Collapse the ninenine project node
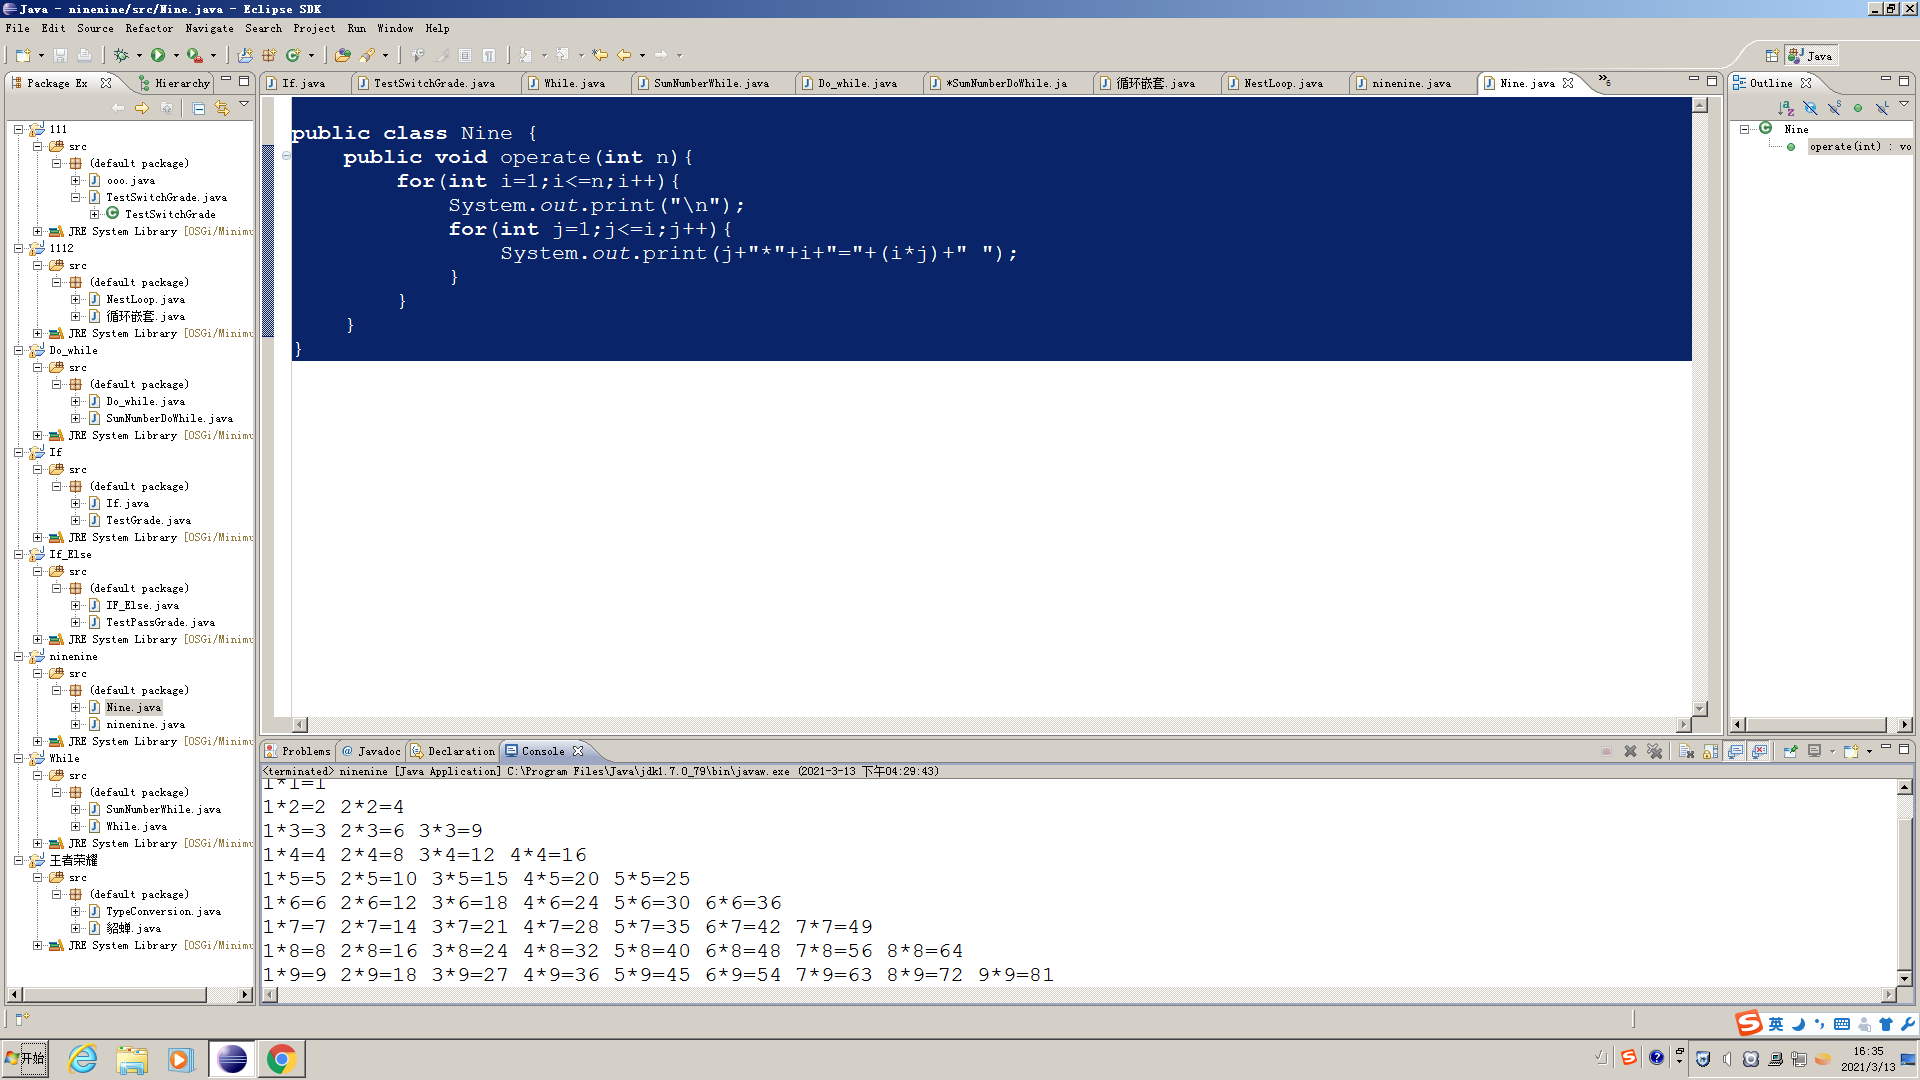Viewport: 1920px width, 1080px height. coord(18,657)
